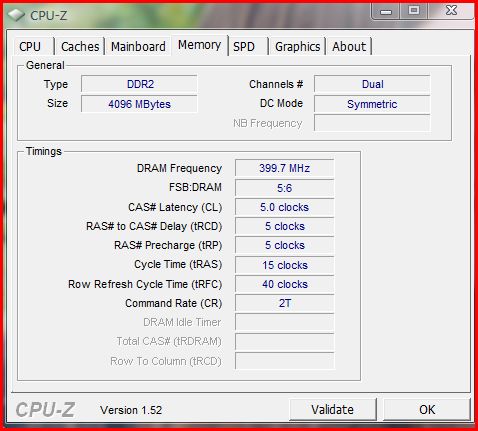Click the Symmetric DC Mode value
The height and width of the screenshot is (431, 478).
[x=372, y=104]
